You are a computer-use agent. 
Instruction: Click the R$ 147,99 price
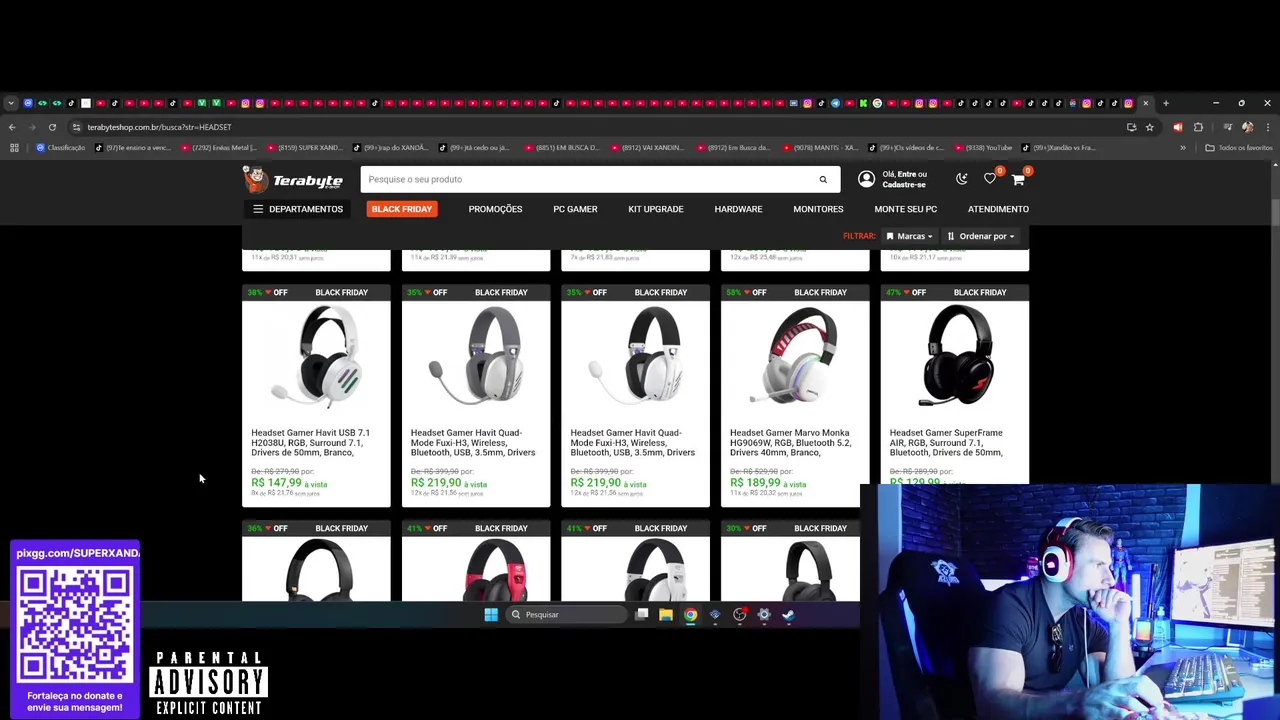pyautogui.click(x=276, y=483)
